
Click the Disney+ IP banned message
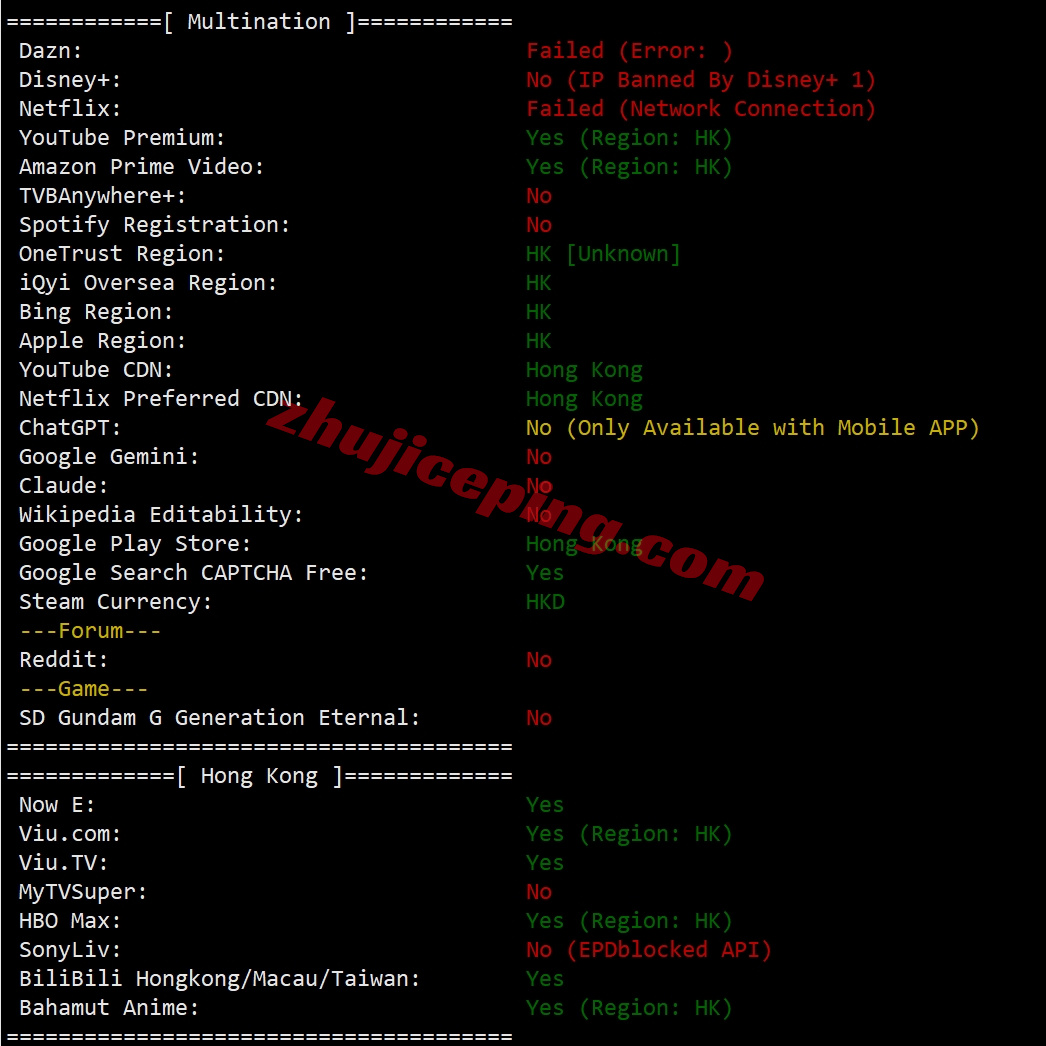[x=700, y=80]
